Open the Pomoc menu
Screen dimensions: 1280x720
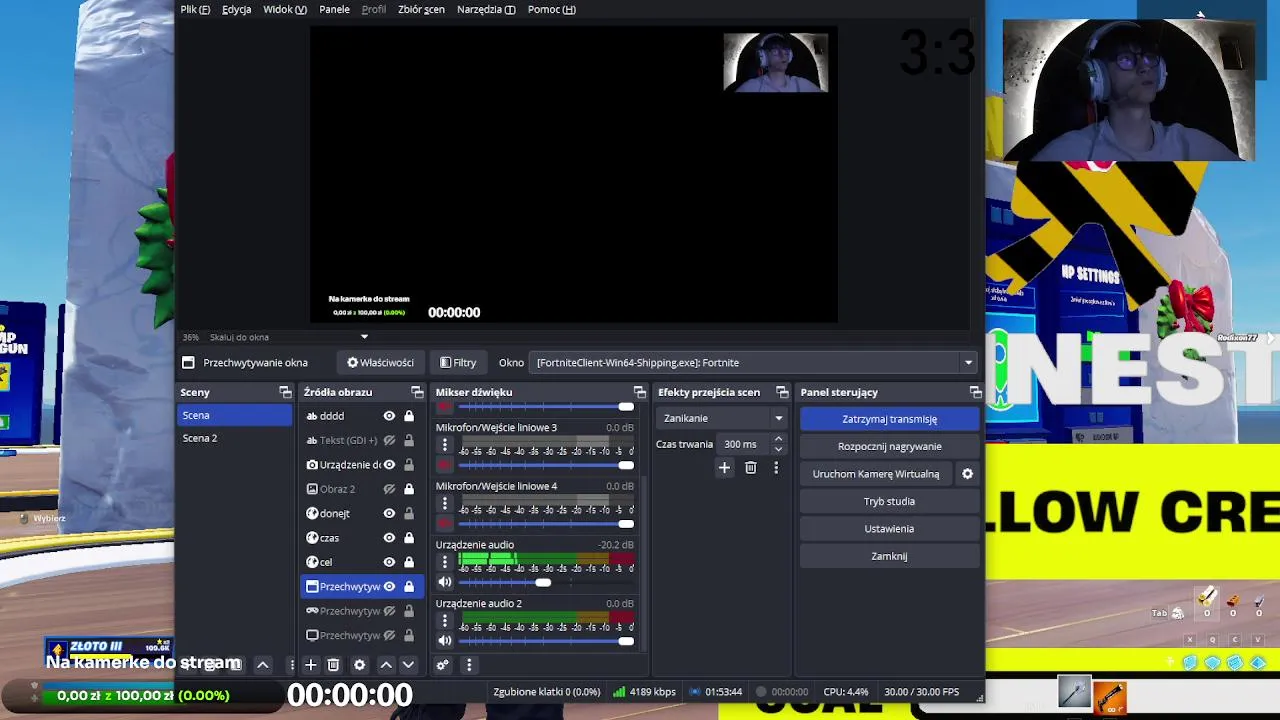(551, 9)
